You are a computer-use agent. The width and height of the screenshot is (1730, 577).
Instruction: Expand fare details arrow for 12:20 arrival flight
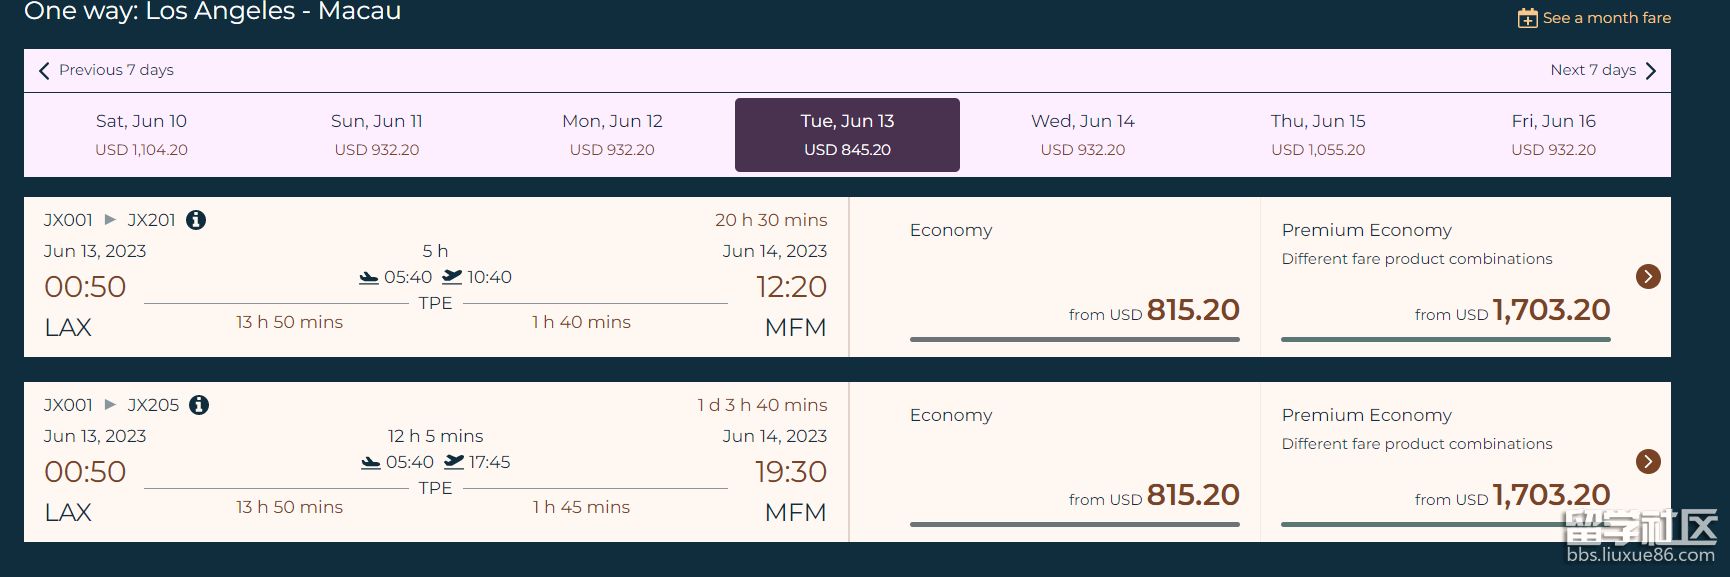(x=1648, y=276)
